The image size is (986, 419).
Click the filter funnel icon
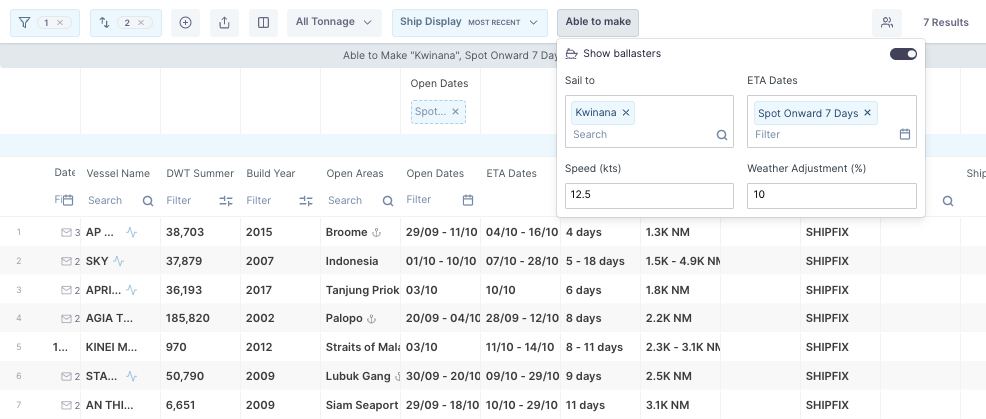(x=24, y=22)
